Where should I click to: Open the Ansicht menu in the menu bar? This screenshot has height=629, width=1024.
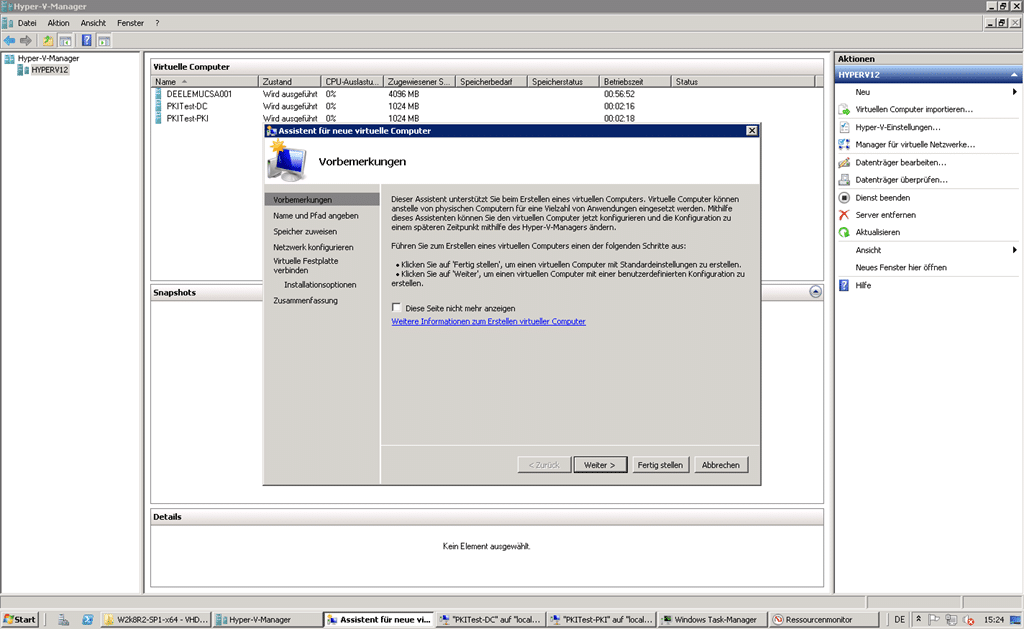(x=93, y=23)
